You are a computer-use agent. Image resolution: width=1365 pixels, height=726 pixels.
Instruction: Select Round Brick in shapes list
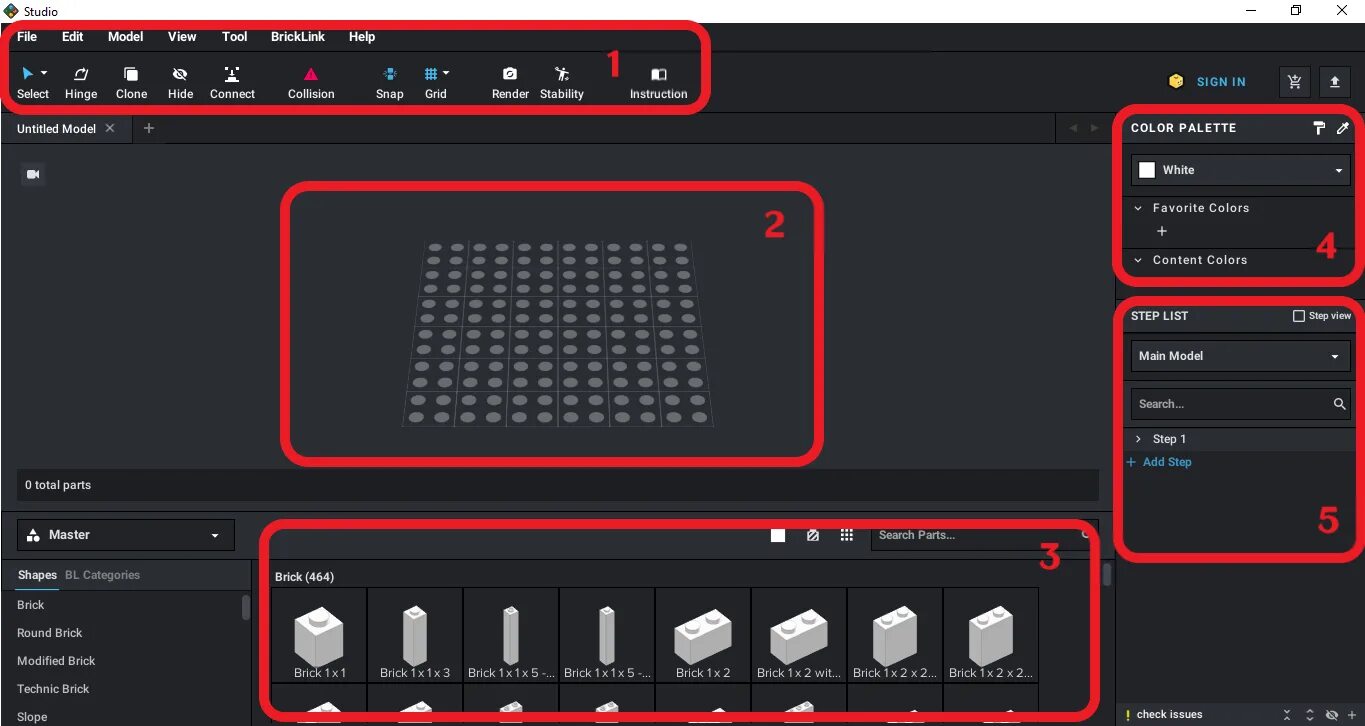point(50,633)
